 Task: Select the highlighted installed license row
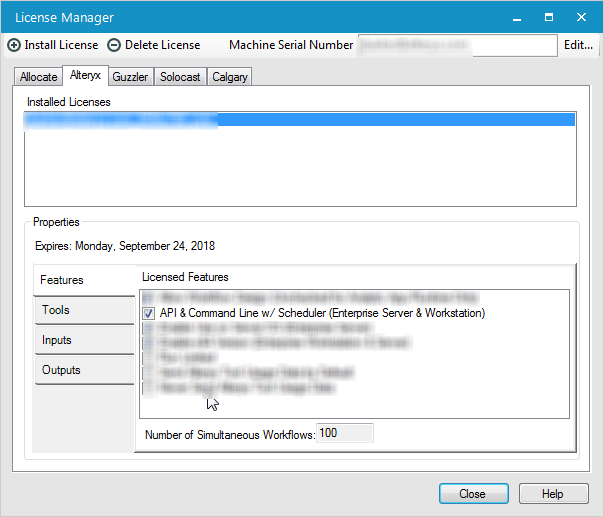300,119
